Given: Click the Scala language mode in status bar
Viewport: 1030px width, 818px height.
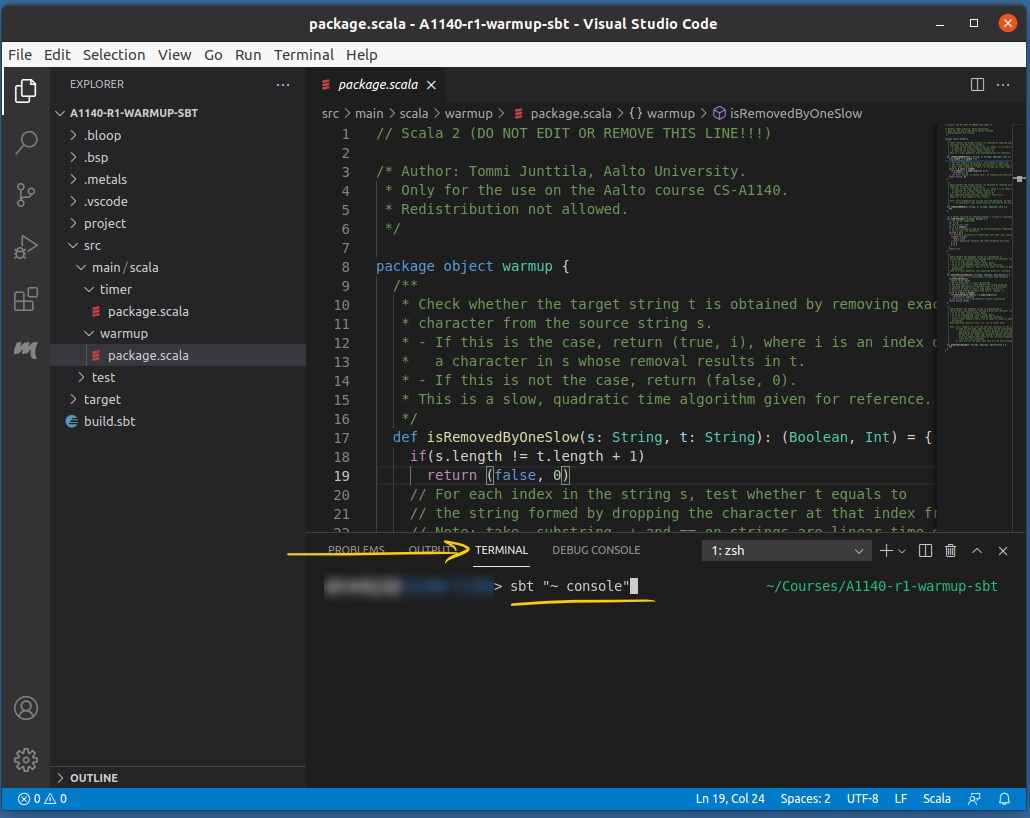Looking at the screenshot, I should coord(936,799).
